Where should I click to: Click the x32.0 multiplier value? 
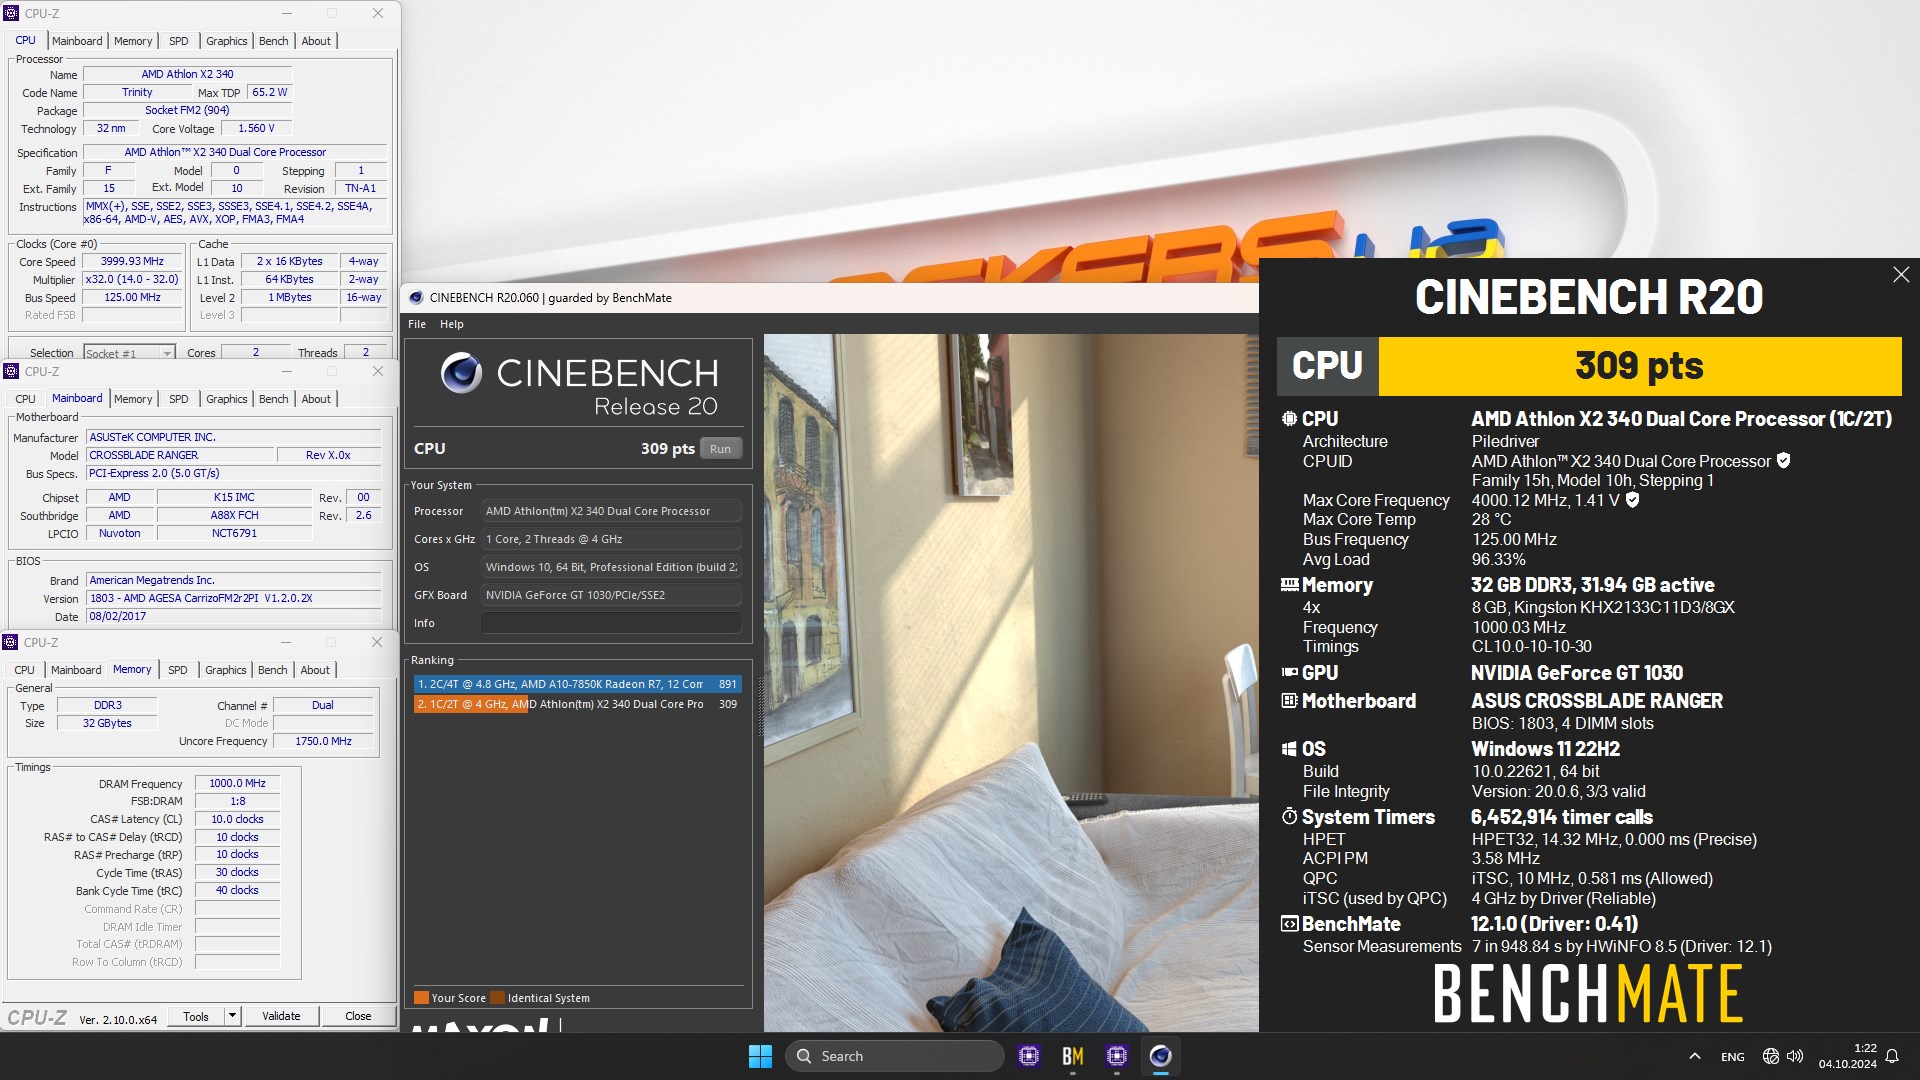(132, 279)
